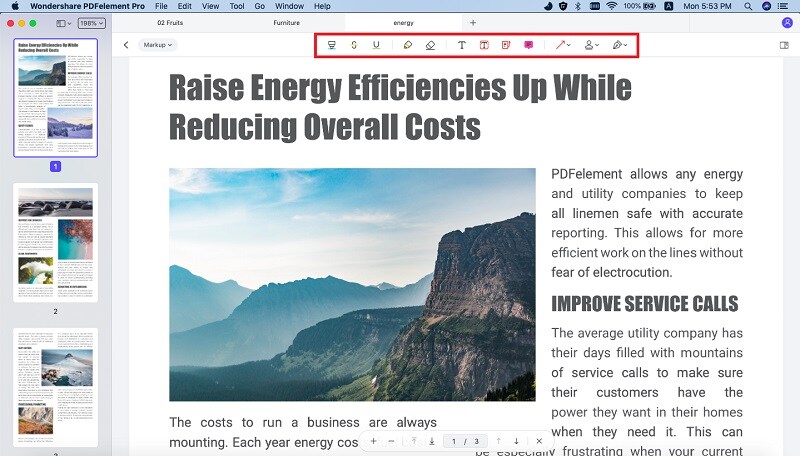Click the page number field 1 / 3
Image resolution: width=800 pixels, height=456 pixels.
click(465, 441)
